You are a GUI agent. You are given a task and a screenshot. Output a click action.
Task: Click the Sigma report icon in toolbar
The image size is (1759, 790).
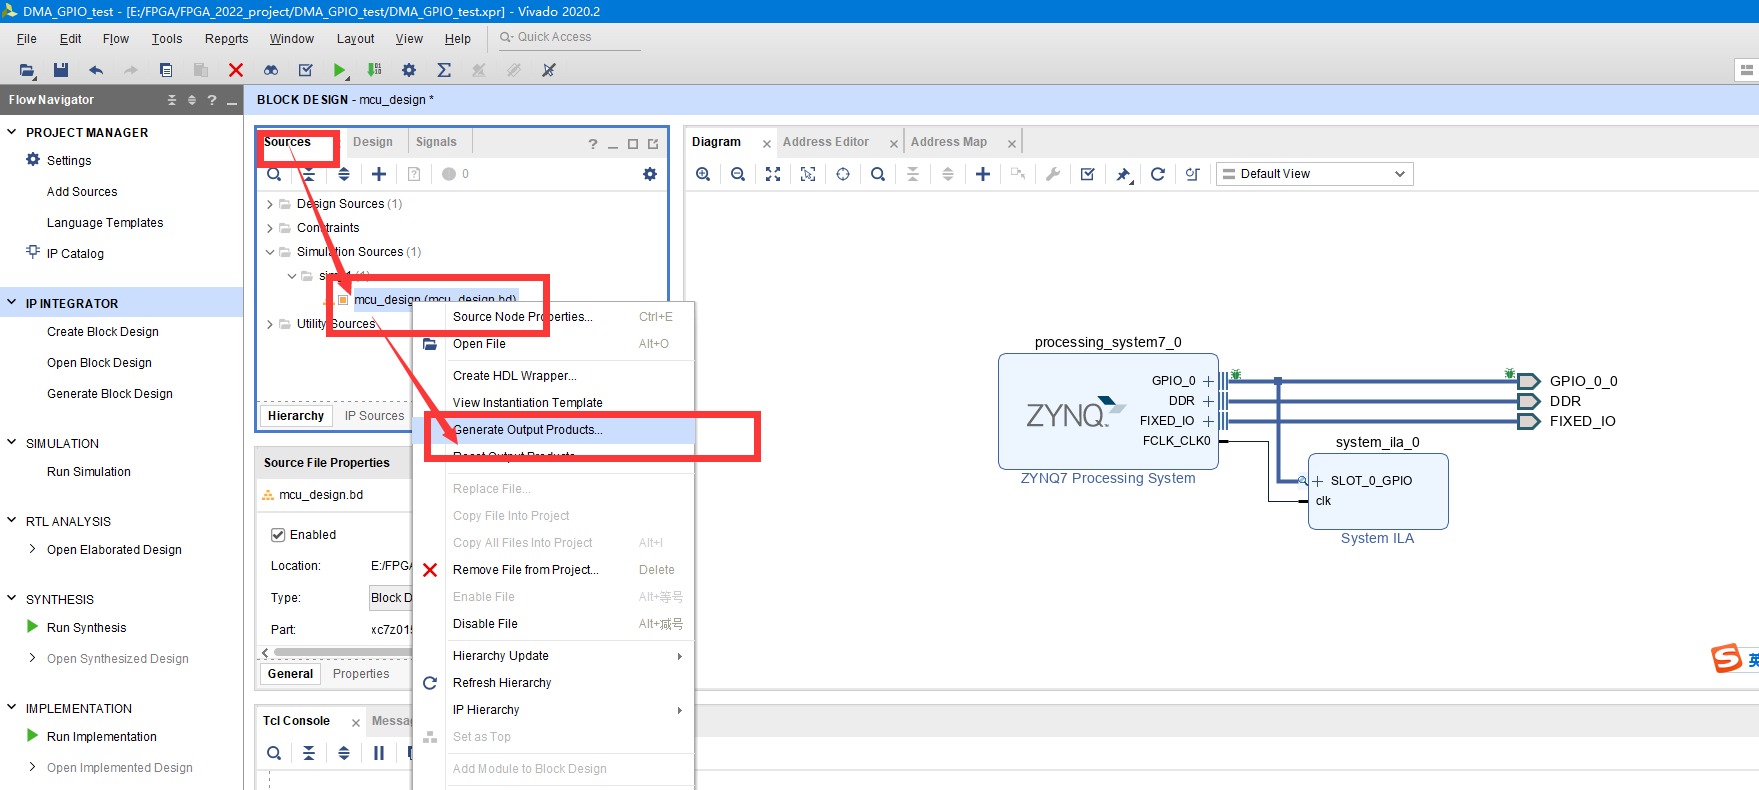coord(444,70)
